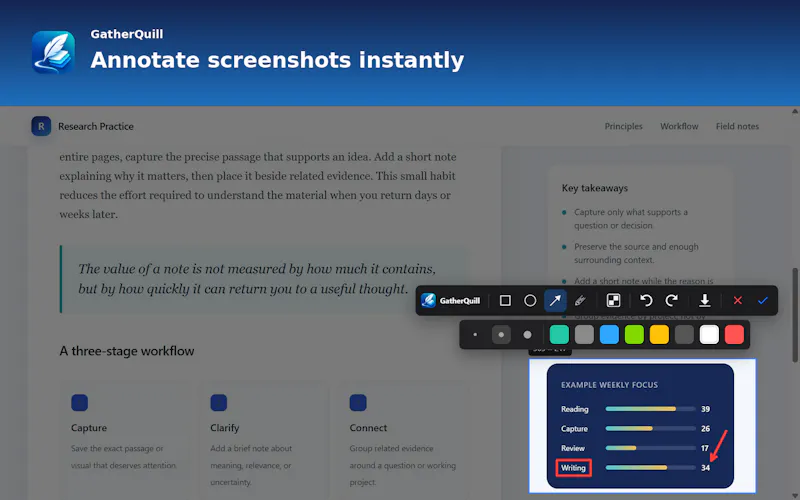800x500 pixels.
Task: Click the Capture value 26
Action: click(706, 429)
